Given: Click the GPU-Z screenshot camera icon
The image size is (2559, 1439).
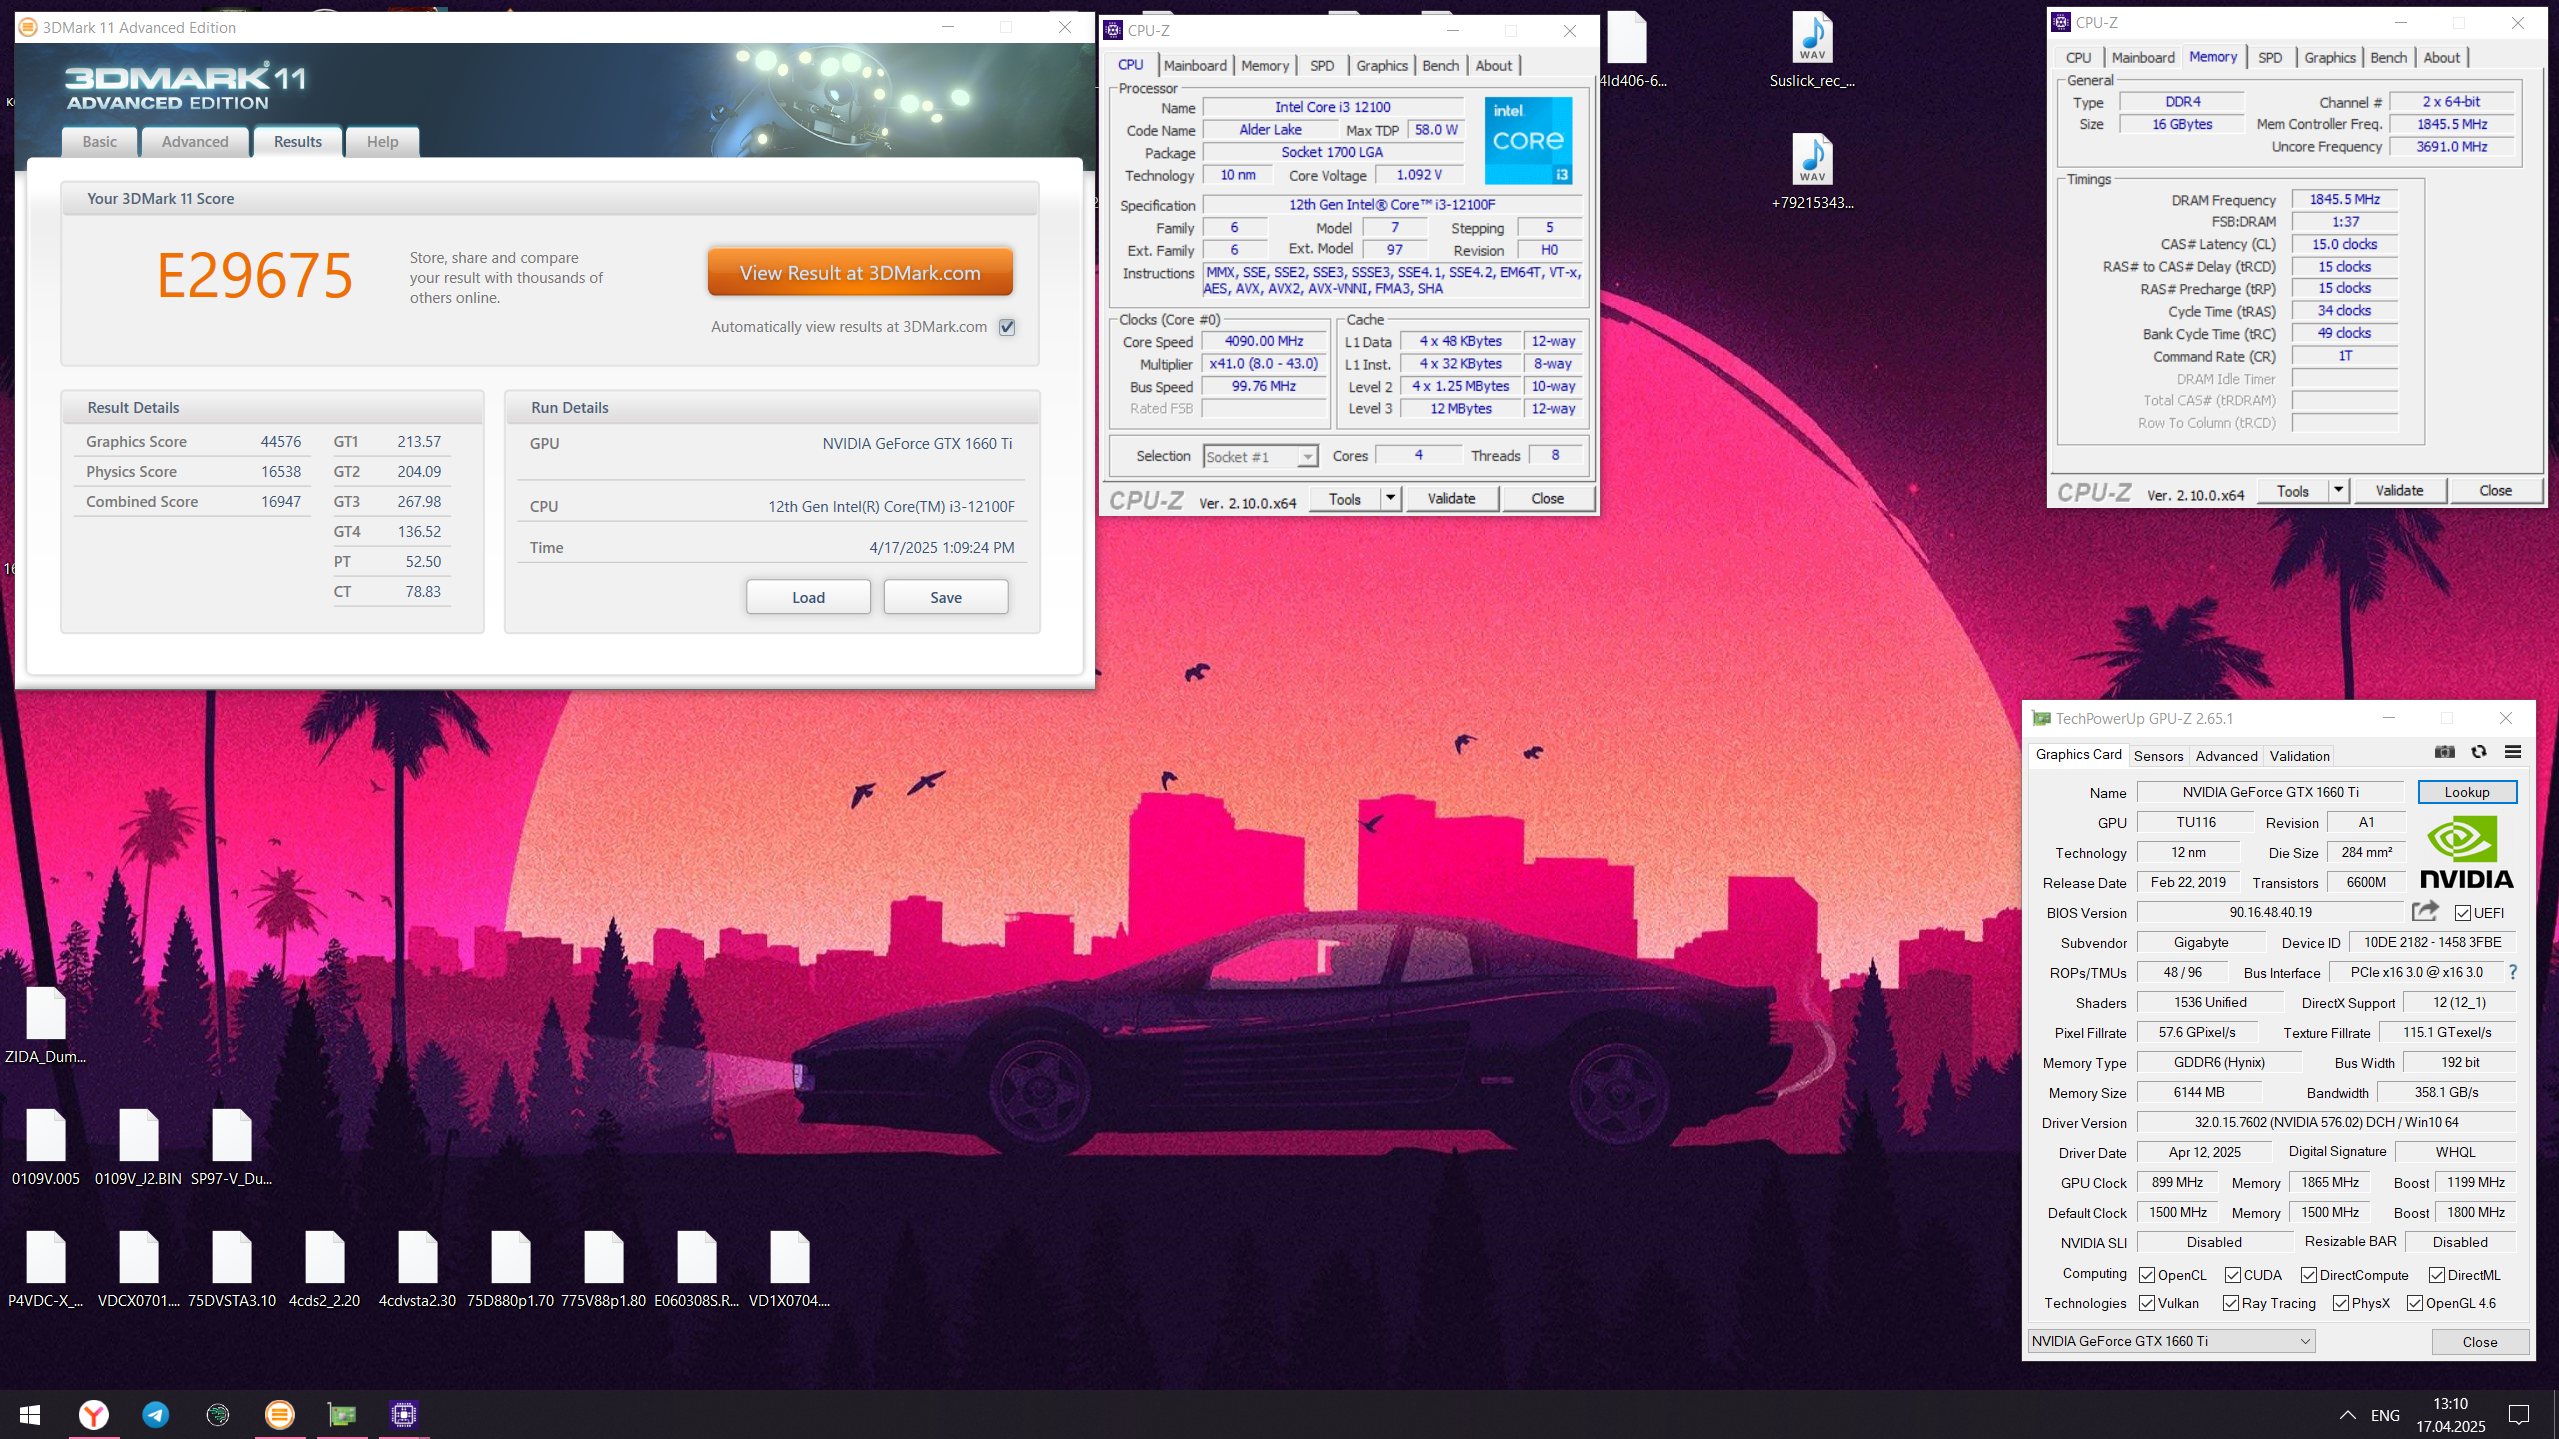Looking at the screenshot, I should [x=2444, y=752].
